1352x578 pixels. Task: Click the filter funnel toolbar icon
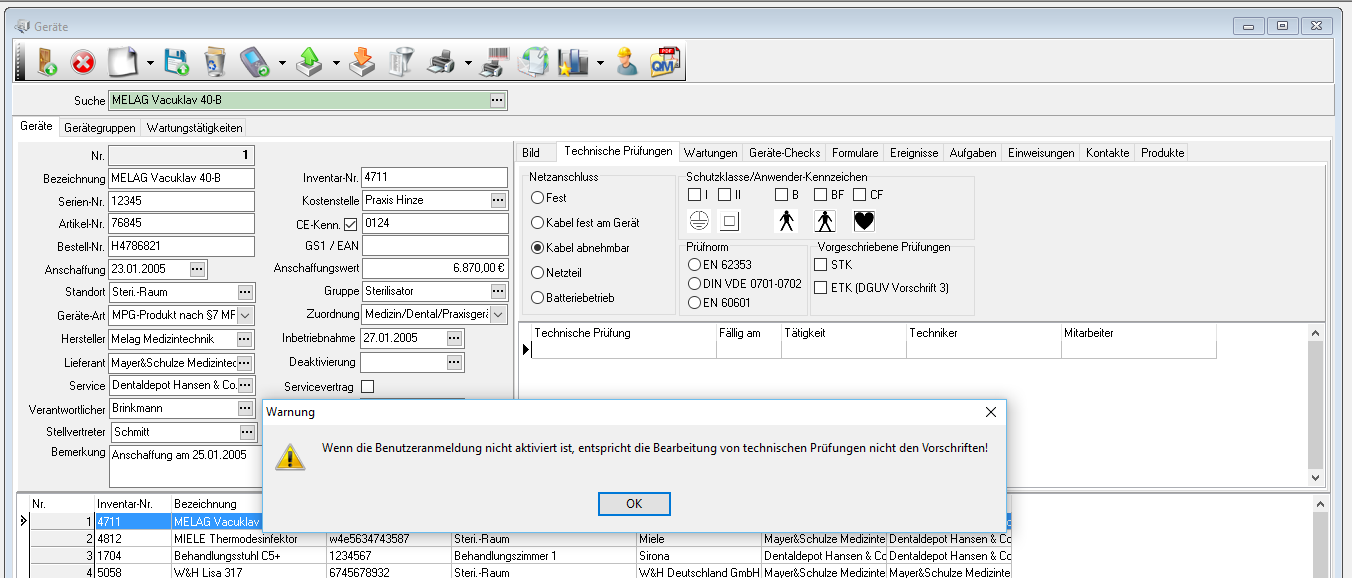400,63
